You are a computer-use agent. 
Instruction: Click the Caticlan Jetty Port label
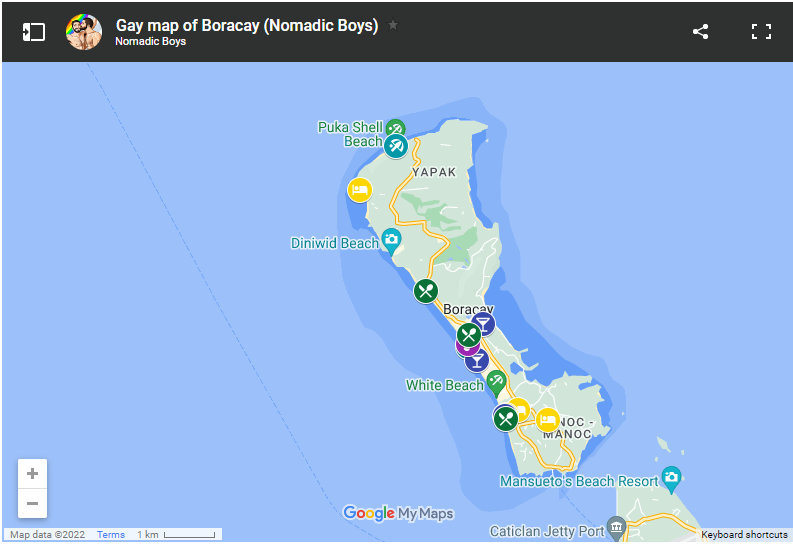pos(547,531)
